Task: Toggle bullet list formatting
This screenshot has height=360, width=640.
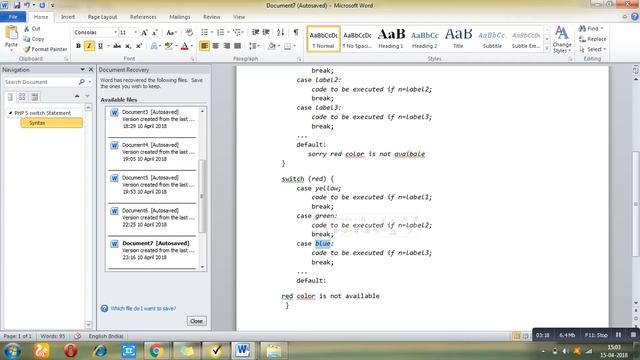Action: [204, 32]
